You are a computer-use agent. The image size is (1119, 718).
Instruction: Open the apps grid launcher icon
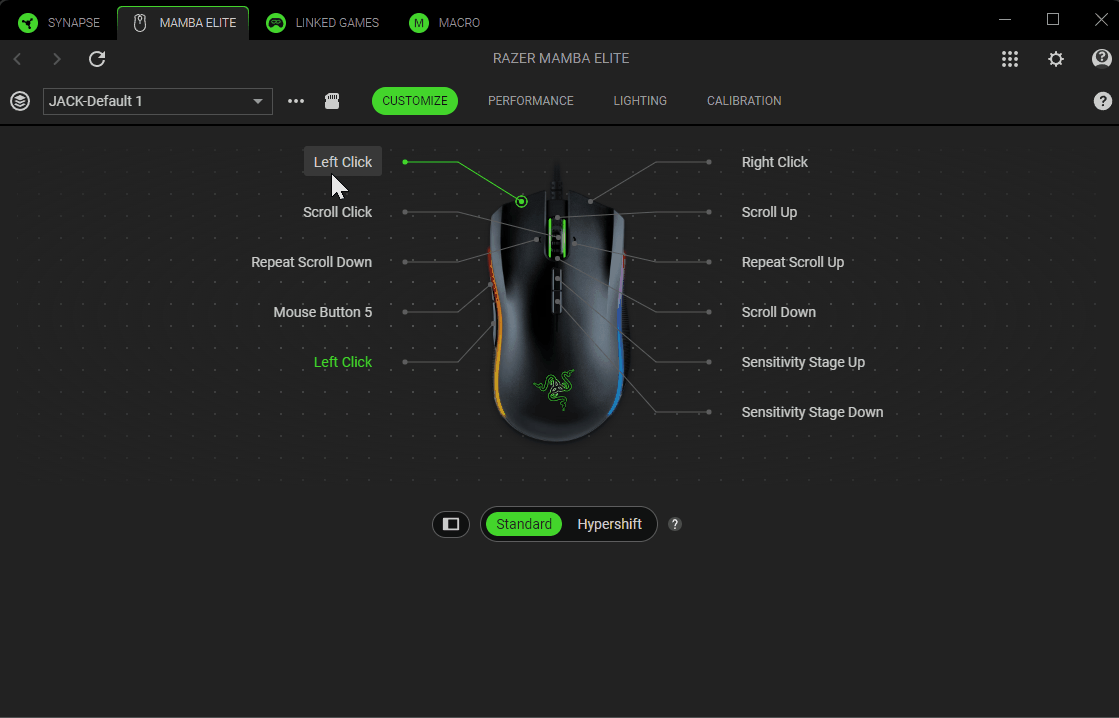pos(1010,59)
